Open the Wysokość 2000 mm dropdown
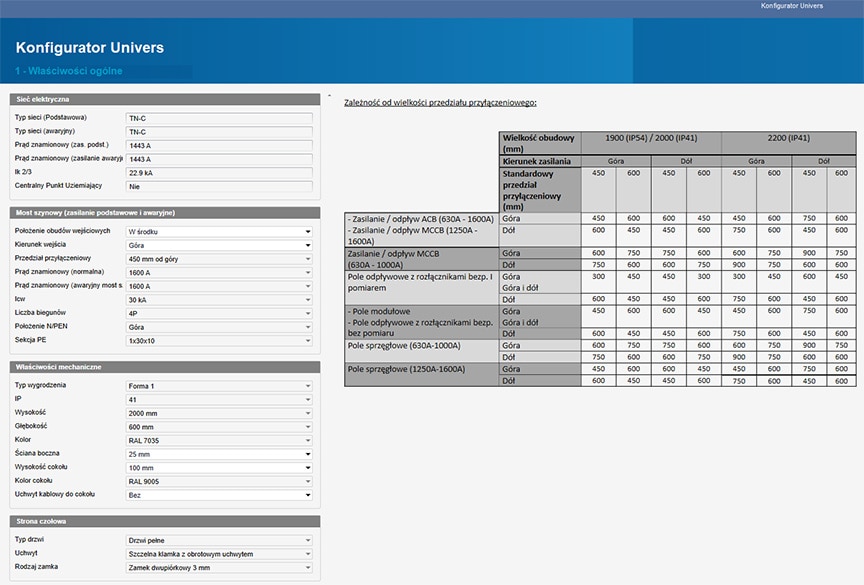 (x=219, y=412)
